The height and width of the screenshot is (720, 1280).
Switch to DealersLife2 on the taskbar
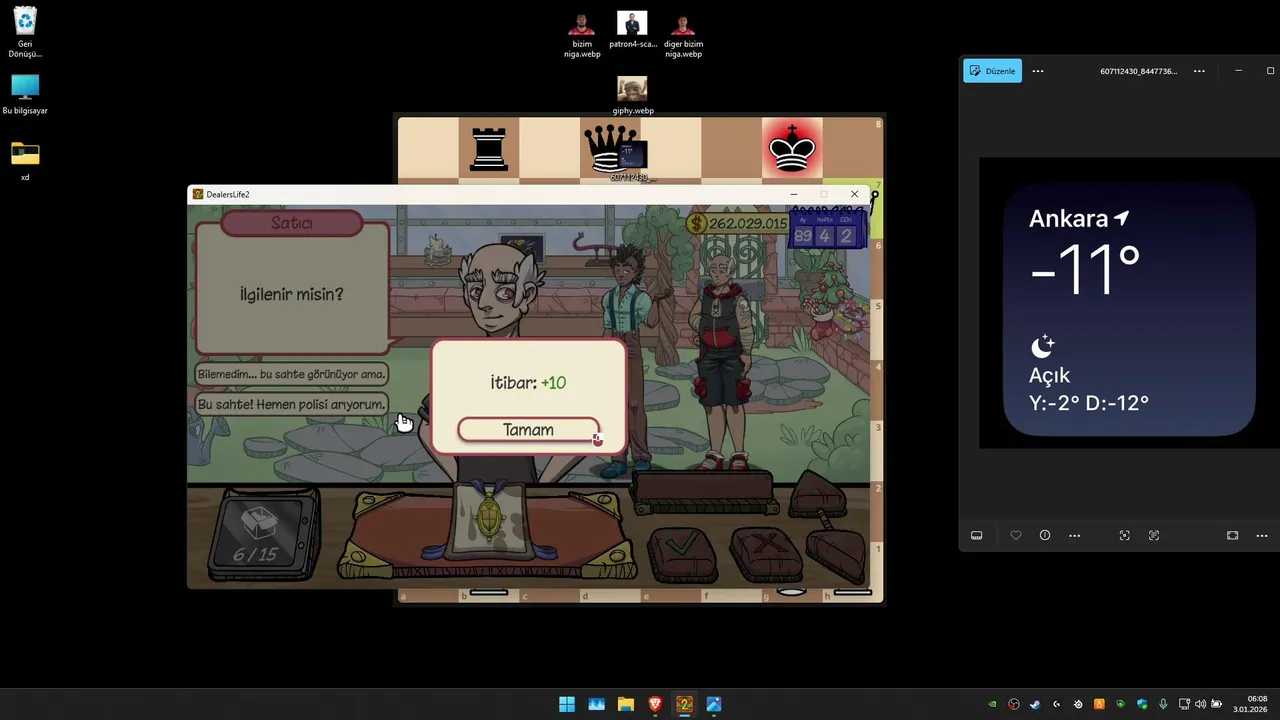[684, 704]
